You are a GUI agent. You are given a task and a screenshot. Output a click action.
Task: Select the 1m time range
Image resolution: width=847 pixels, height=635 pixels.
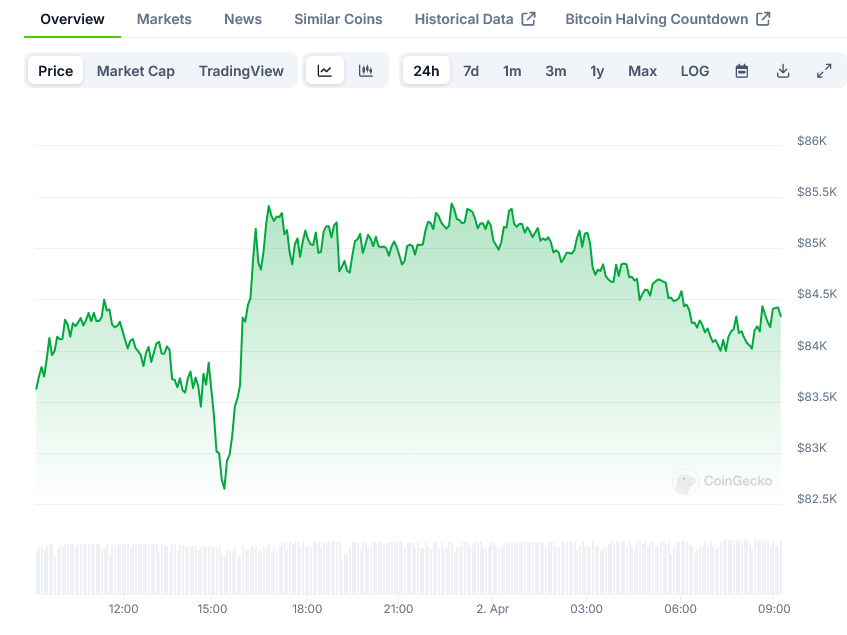tap(512, 71)
